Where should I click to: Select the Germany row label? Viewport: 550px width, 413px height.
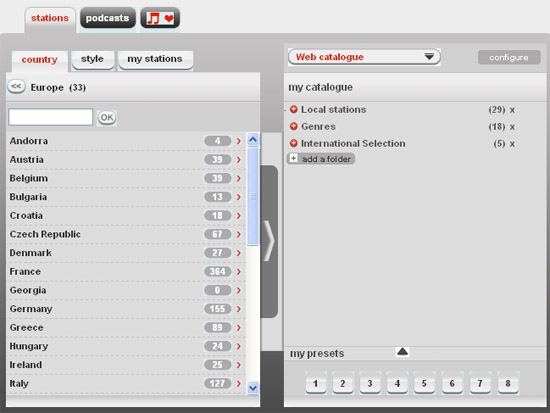[x=31, y=309]
